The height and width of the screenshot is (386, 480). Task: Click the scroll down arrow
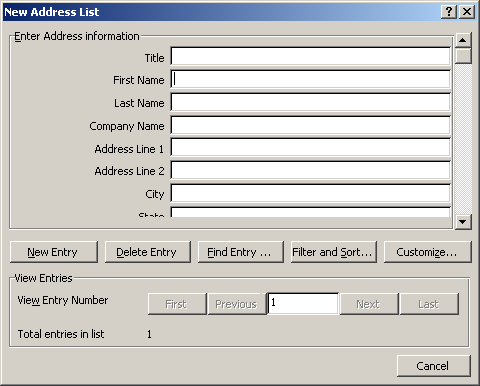pos(463,221)
